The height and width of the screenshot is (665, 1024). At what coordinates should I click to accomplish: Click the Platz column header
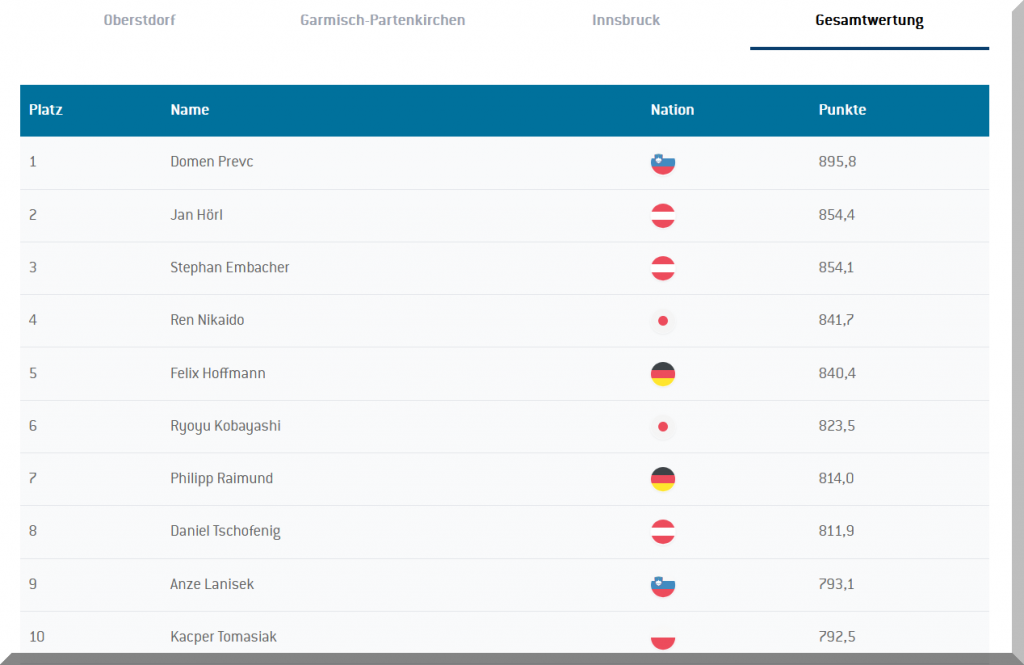(46, 110)
